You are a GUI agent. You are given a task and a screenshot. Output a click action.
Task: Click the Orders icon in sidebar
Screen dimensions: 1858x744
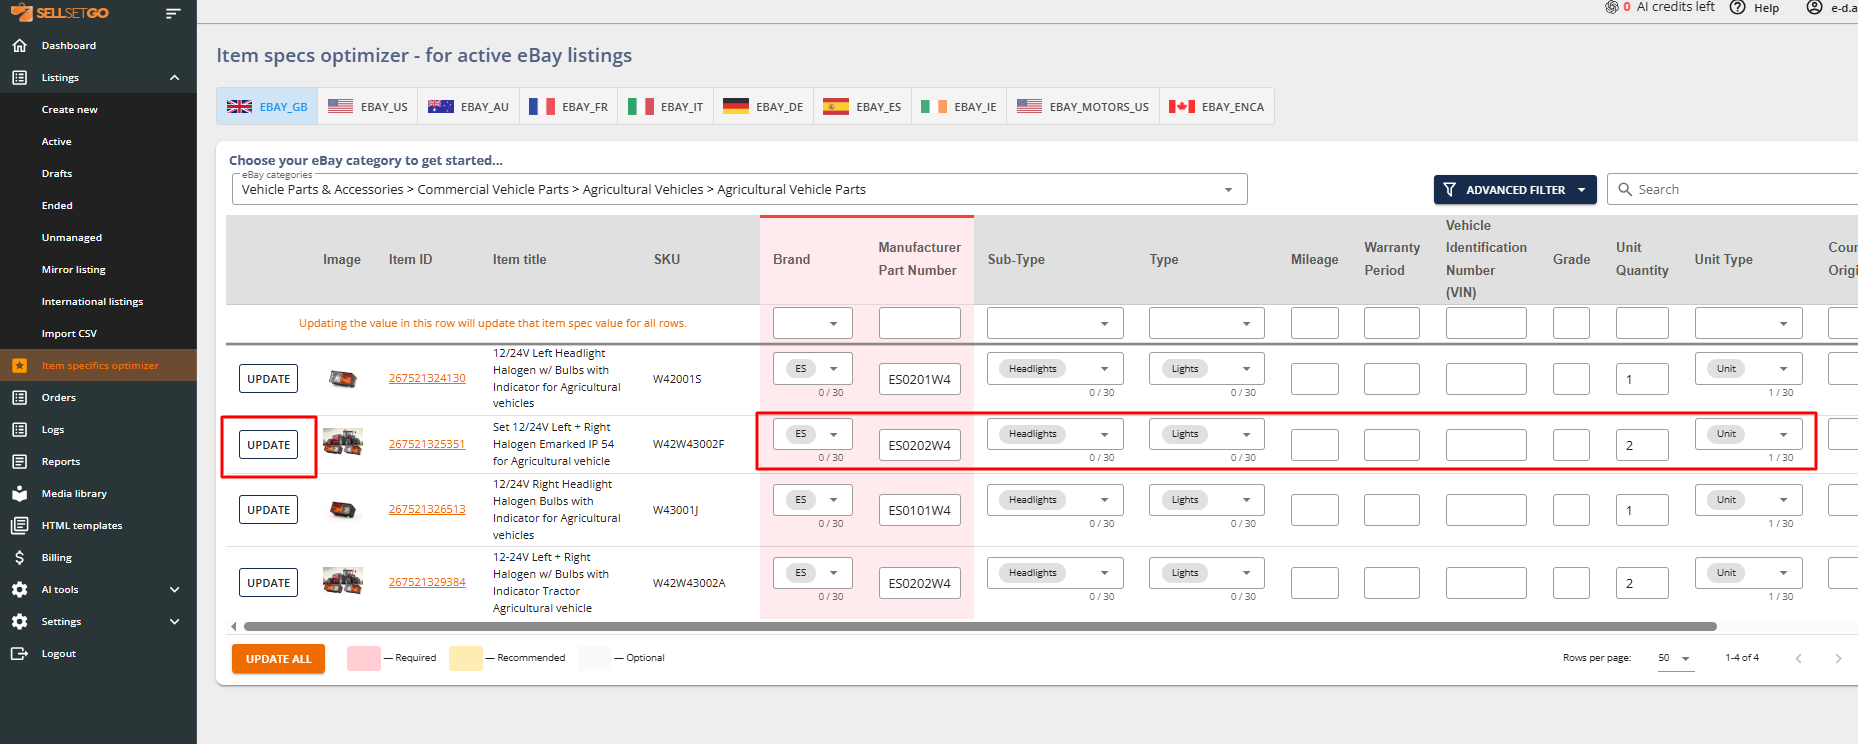[19, 398]
